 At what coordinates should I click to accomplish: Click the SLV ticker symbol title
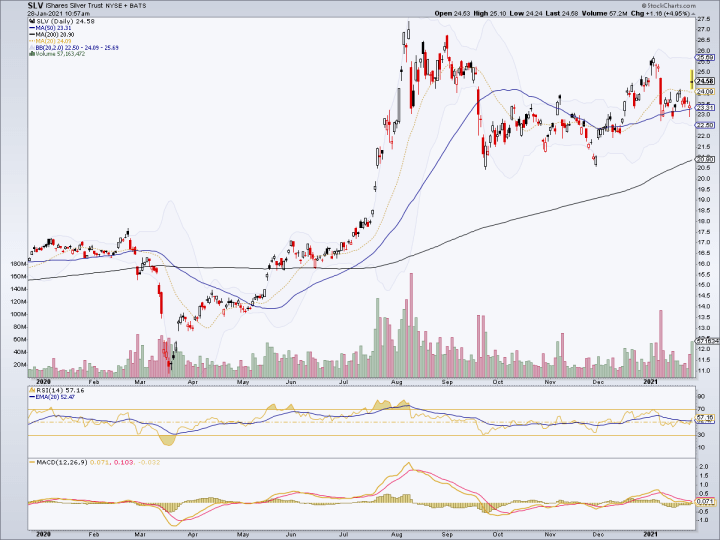click(35, 6)
